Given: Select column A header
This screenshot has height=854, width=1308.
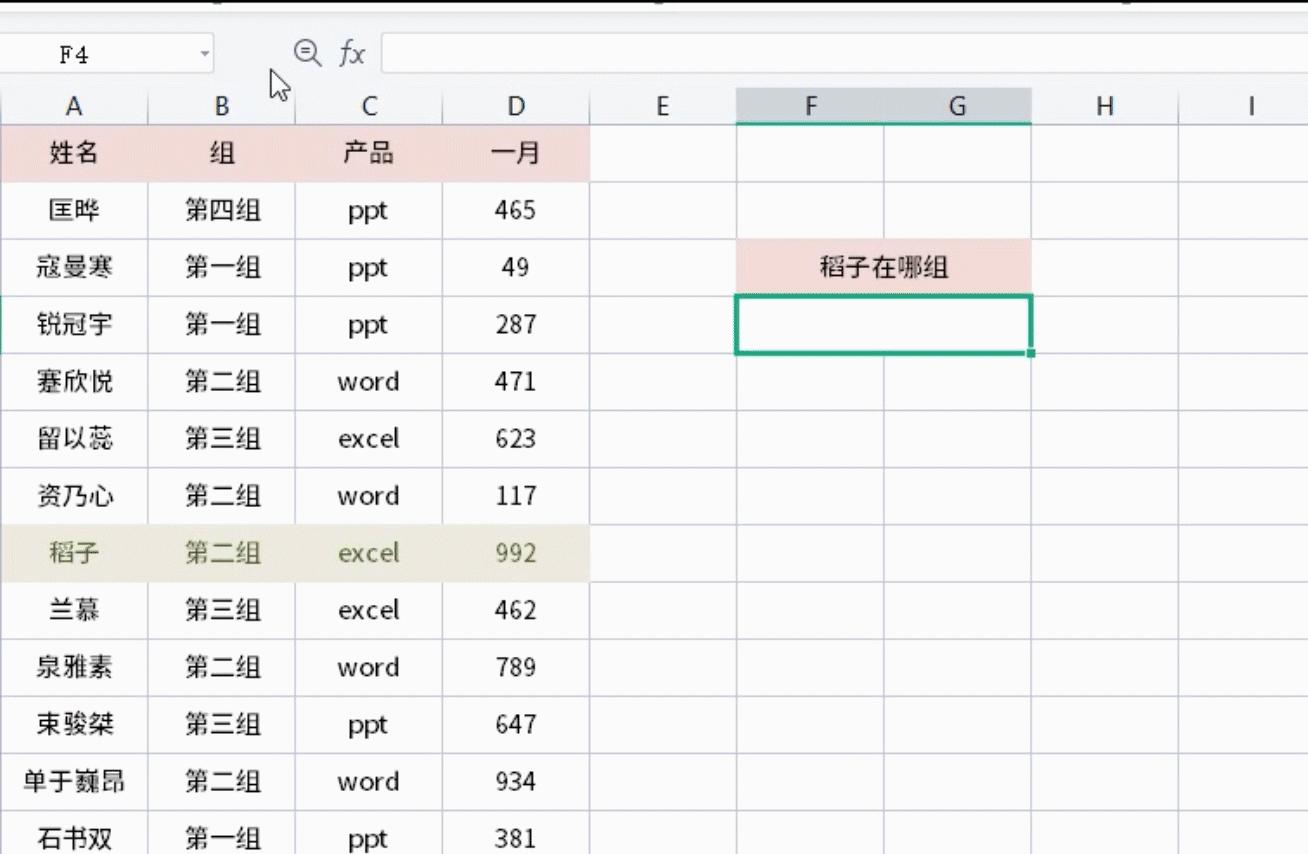Looking at the screenshot, I should click(74, 105).
